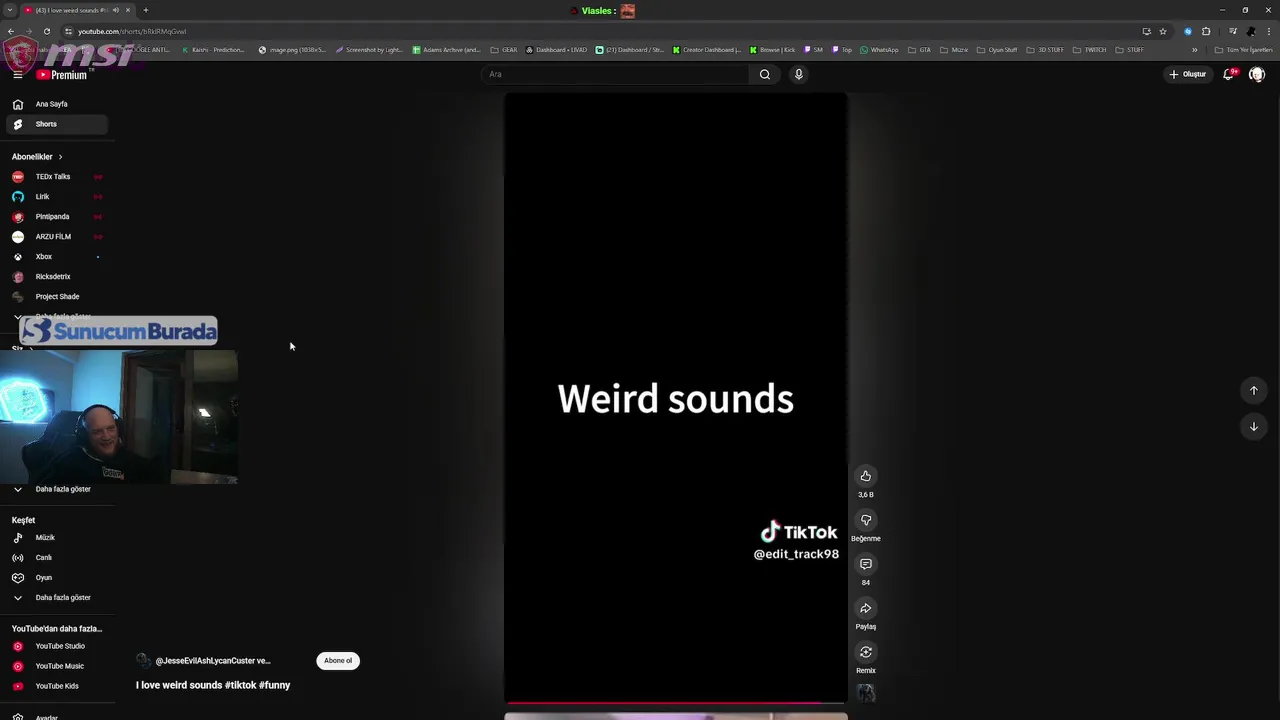Click the Shorts video progress bar
The image size is (1280, 720).
point(676,703)
